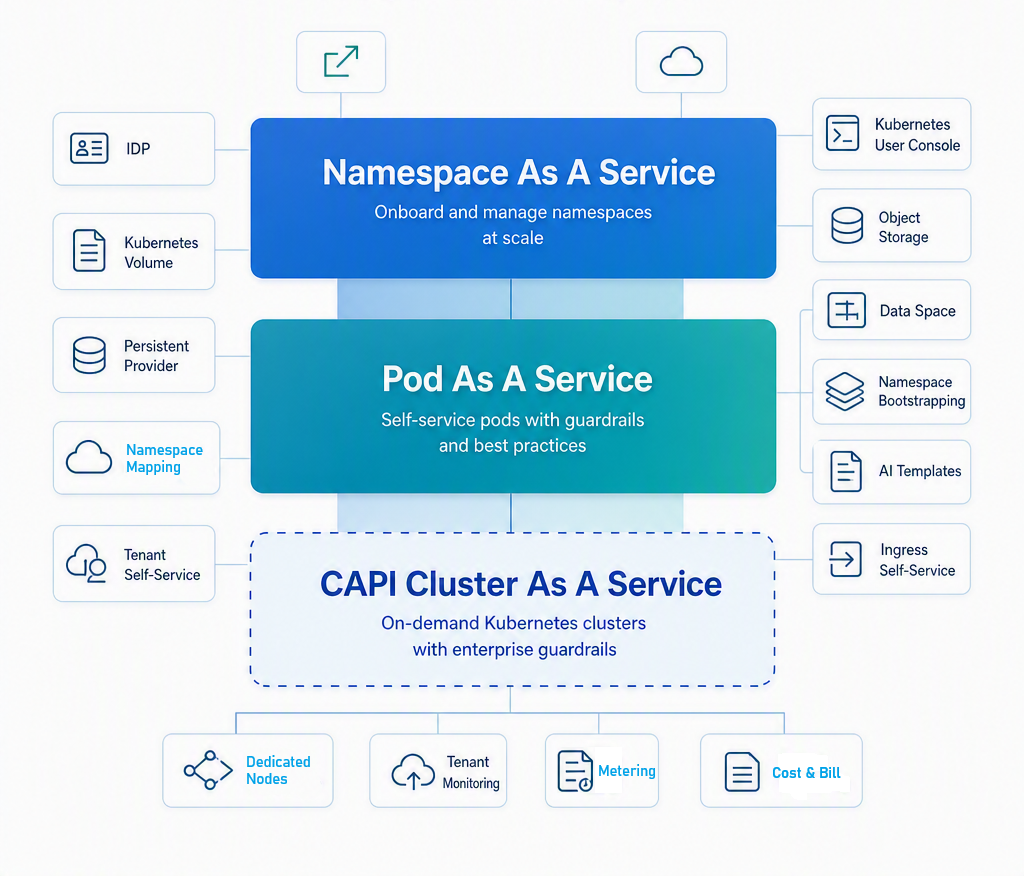
Task: Click the Tenant Monitoring label
Action: [471, 772]
